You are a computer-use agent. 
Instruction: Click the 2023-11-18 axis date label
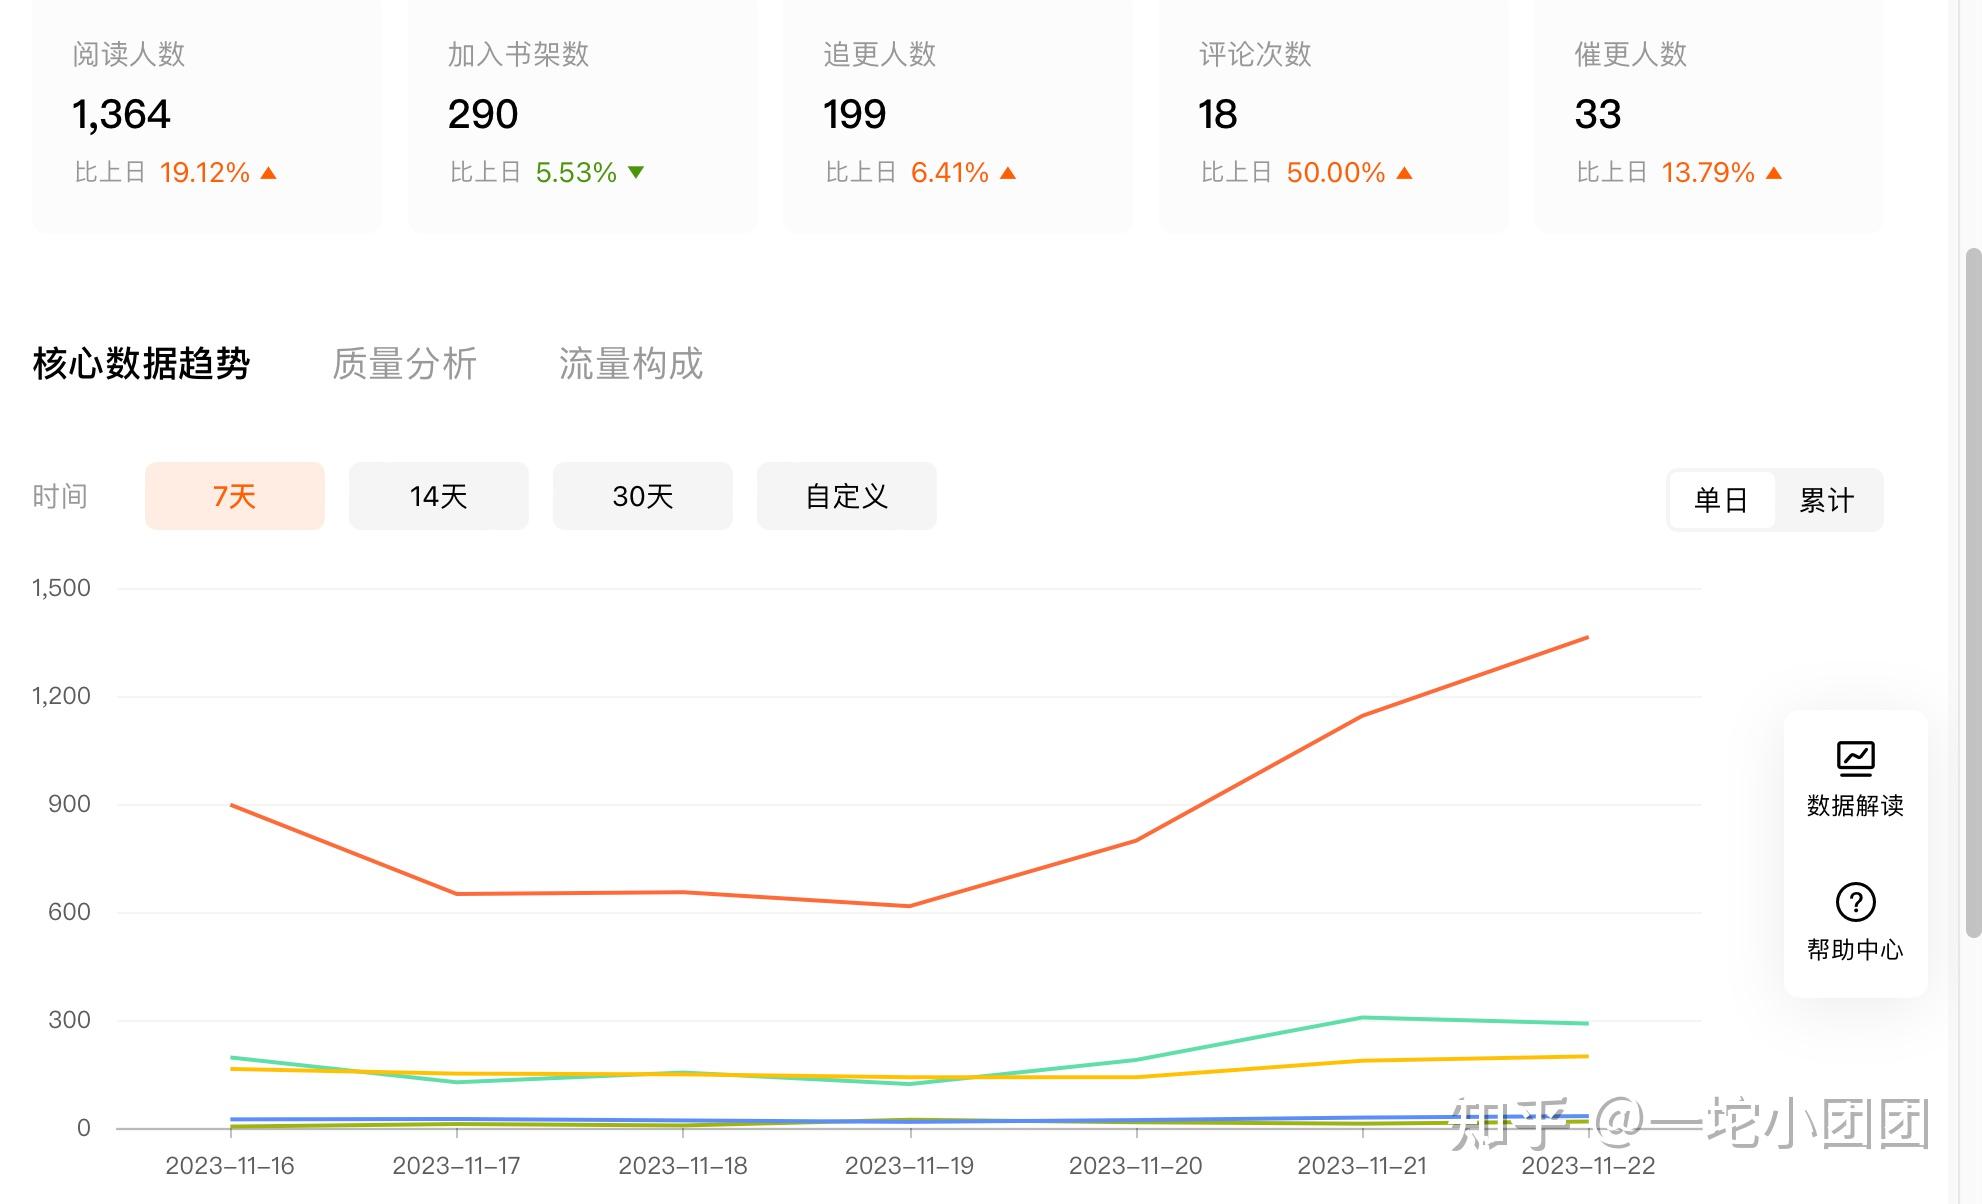(683, 1166)
